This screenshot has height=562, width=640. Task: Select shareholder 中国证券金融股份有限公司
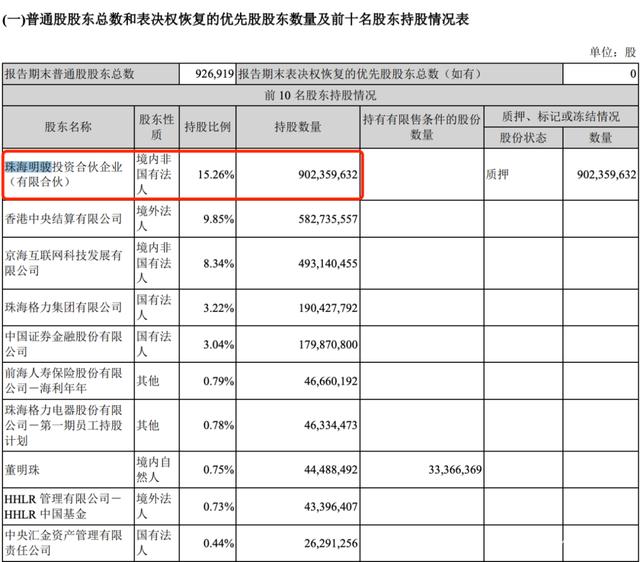(63, 344)
